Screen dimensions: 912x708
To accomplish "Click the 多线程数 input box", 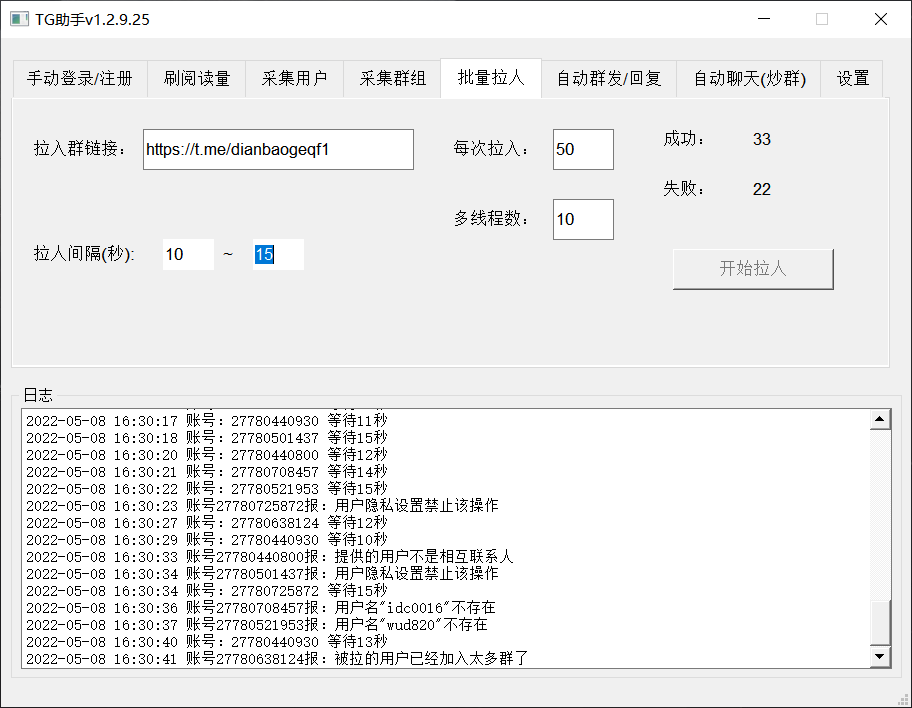I will point(582,219).
